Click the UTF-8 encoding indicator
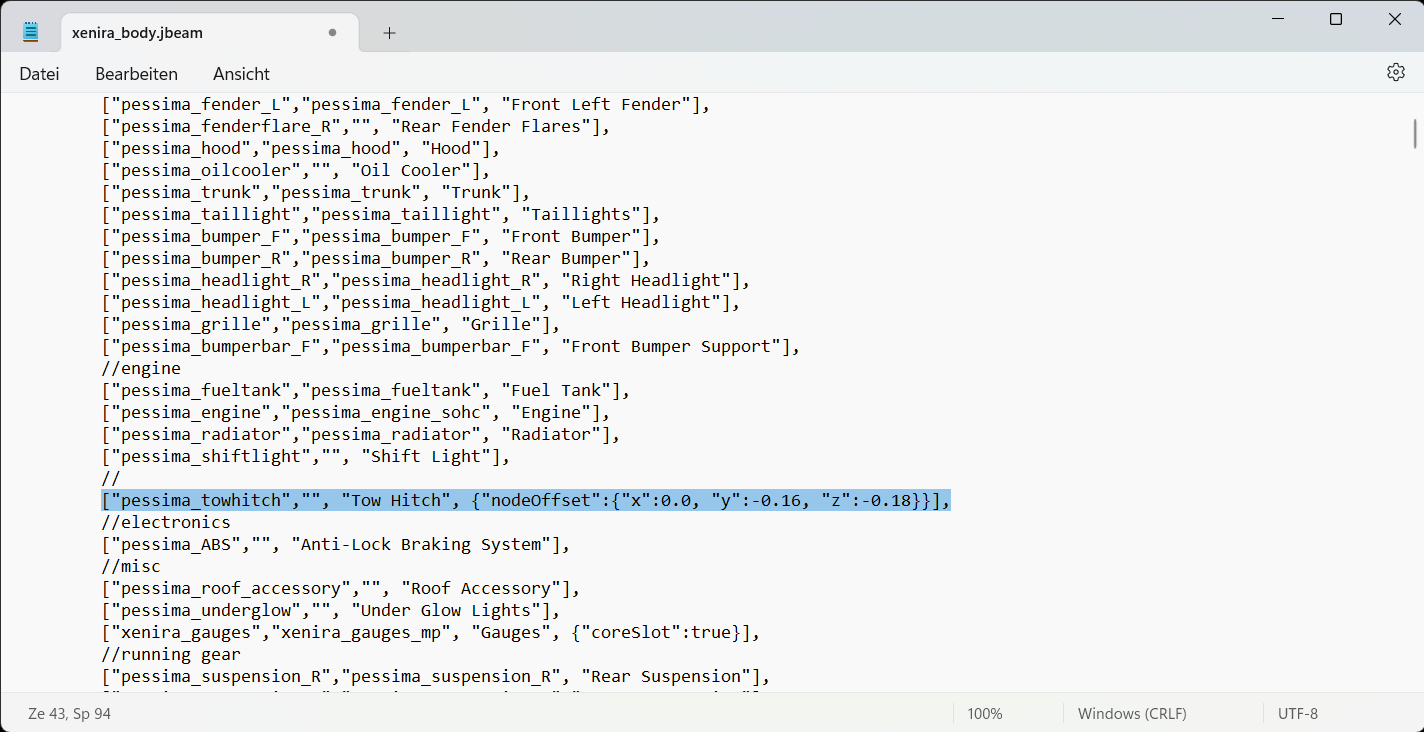Image resolution: width=1424 pixels, height=732 pixels. click(1297, 714)
